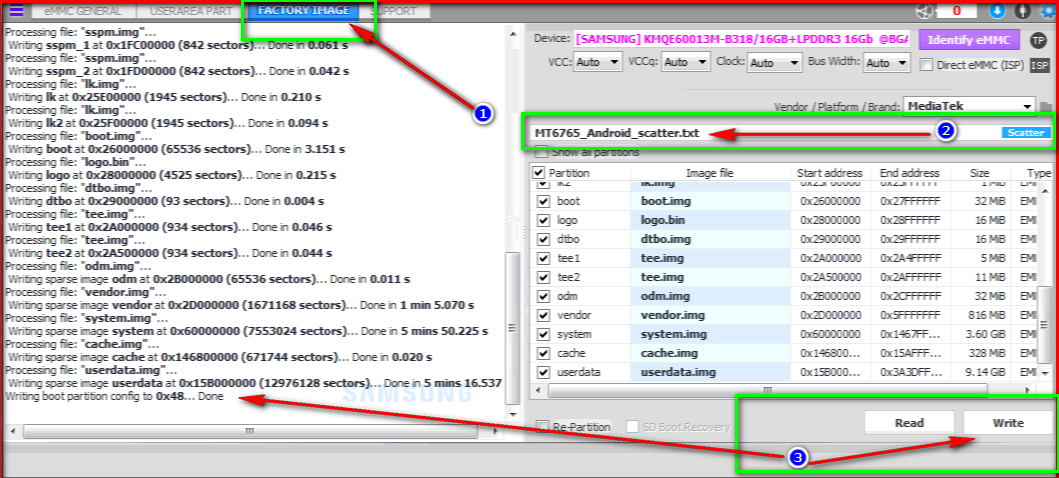Uncheck the boot partition checkbox
Screen dimensions: 1059x478
coord(543,201)
